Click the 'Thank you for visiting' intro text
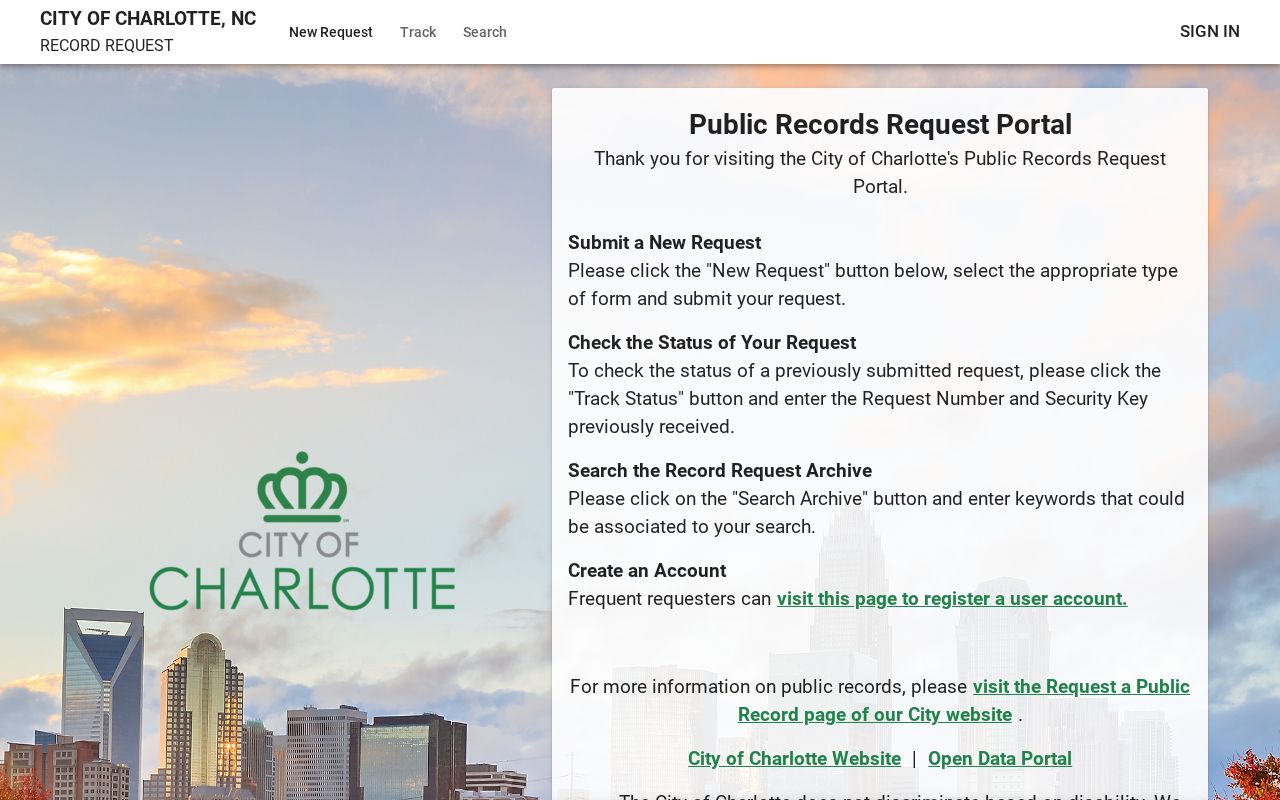Viewport: 1280px width, 800px height. click(880, 172)
